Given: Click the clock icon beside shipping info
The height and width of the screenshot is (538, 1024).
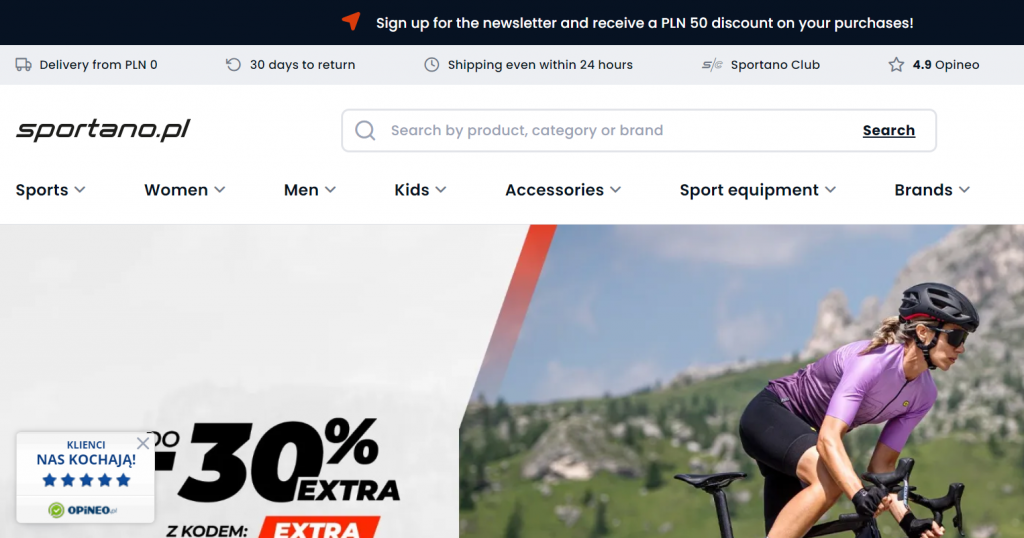Looking at the screenshot, I should click(432, 65).
